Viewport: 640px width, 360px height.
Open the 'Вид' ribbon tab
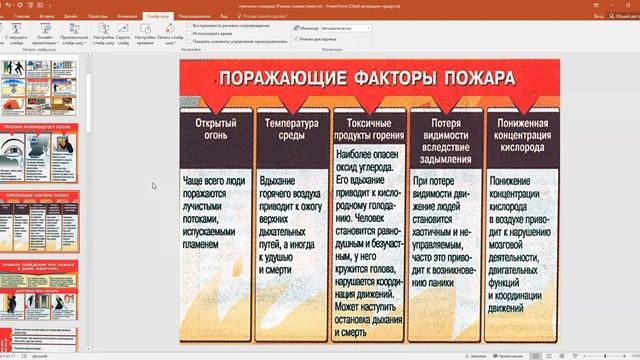(224, 16)
